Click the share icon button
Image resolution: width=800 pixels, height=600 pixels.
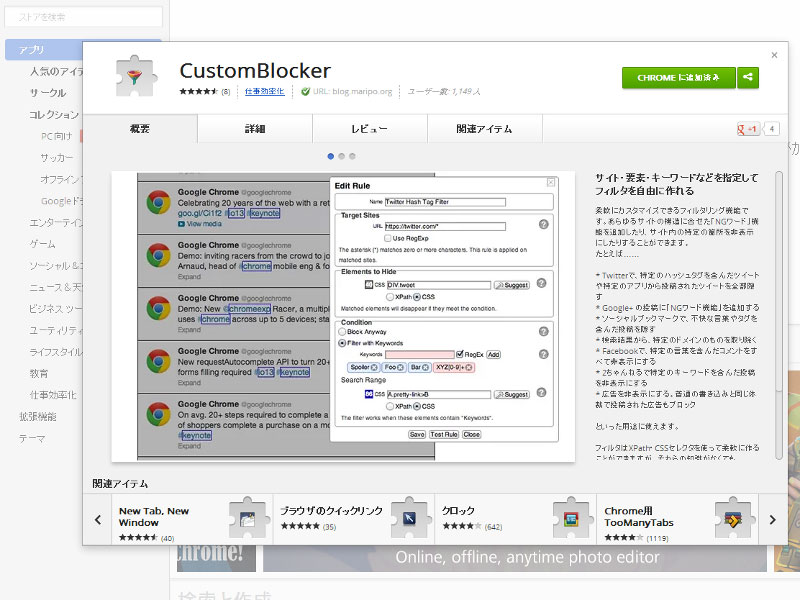coord(748,78)
